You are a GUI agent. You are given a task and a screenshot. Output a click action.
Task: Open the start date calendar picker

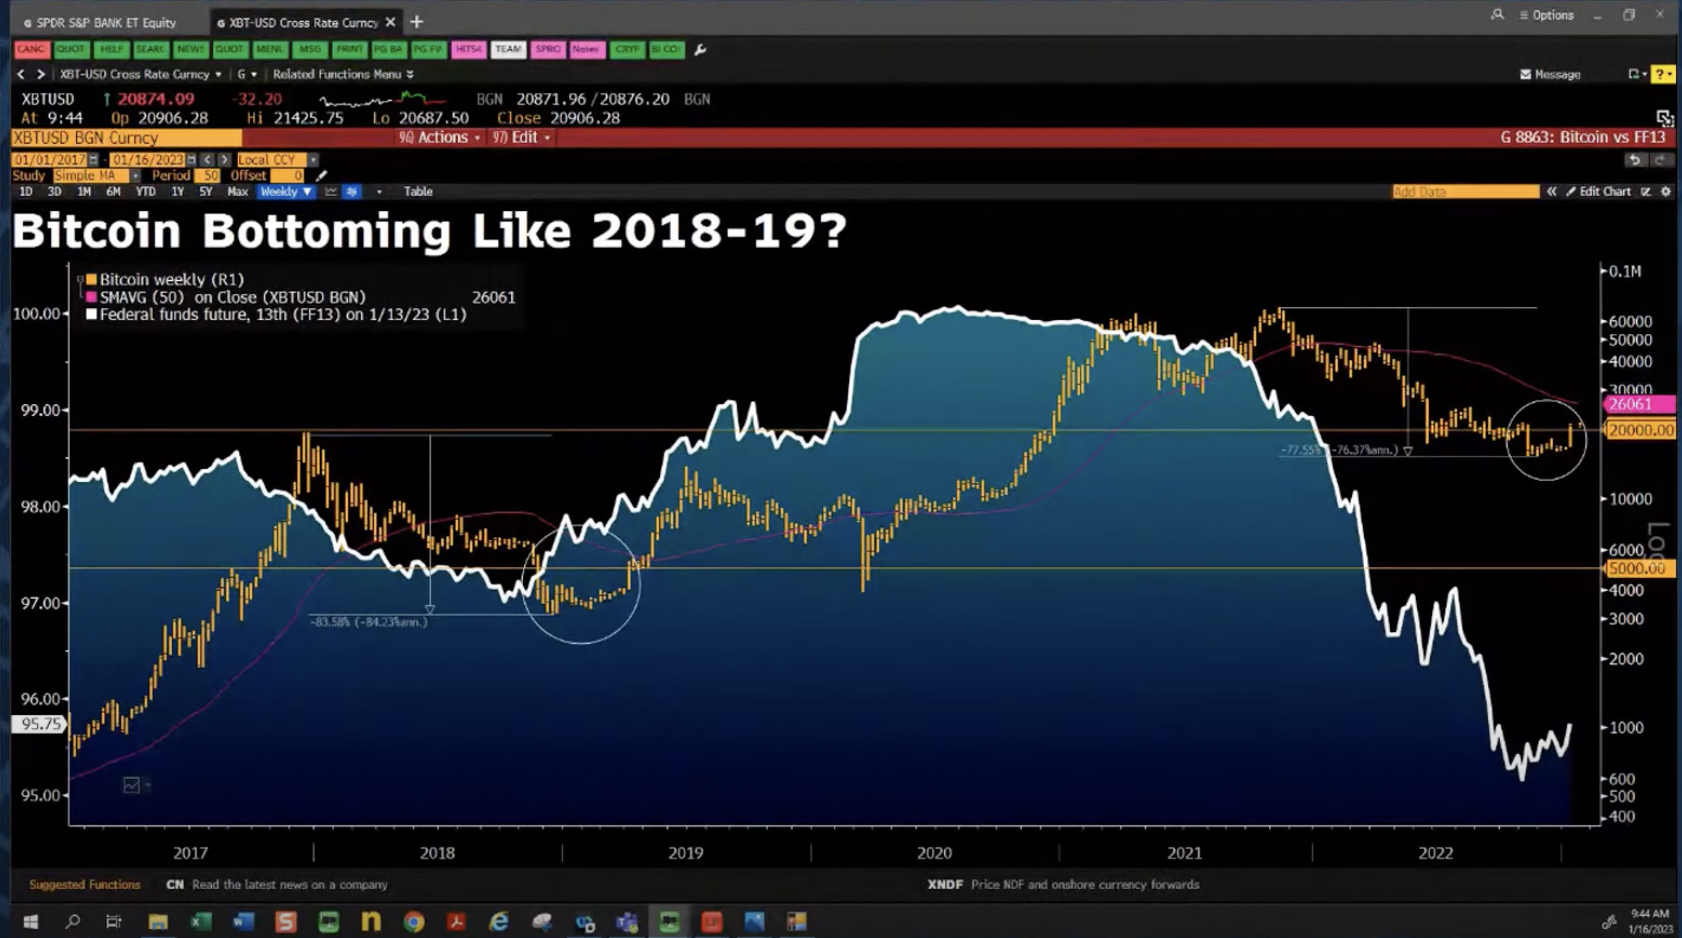pyautogui.click(x=94, y=160)
